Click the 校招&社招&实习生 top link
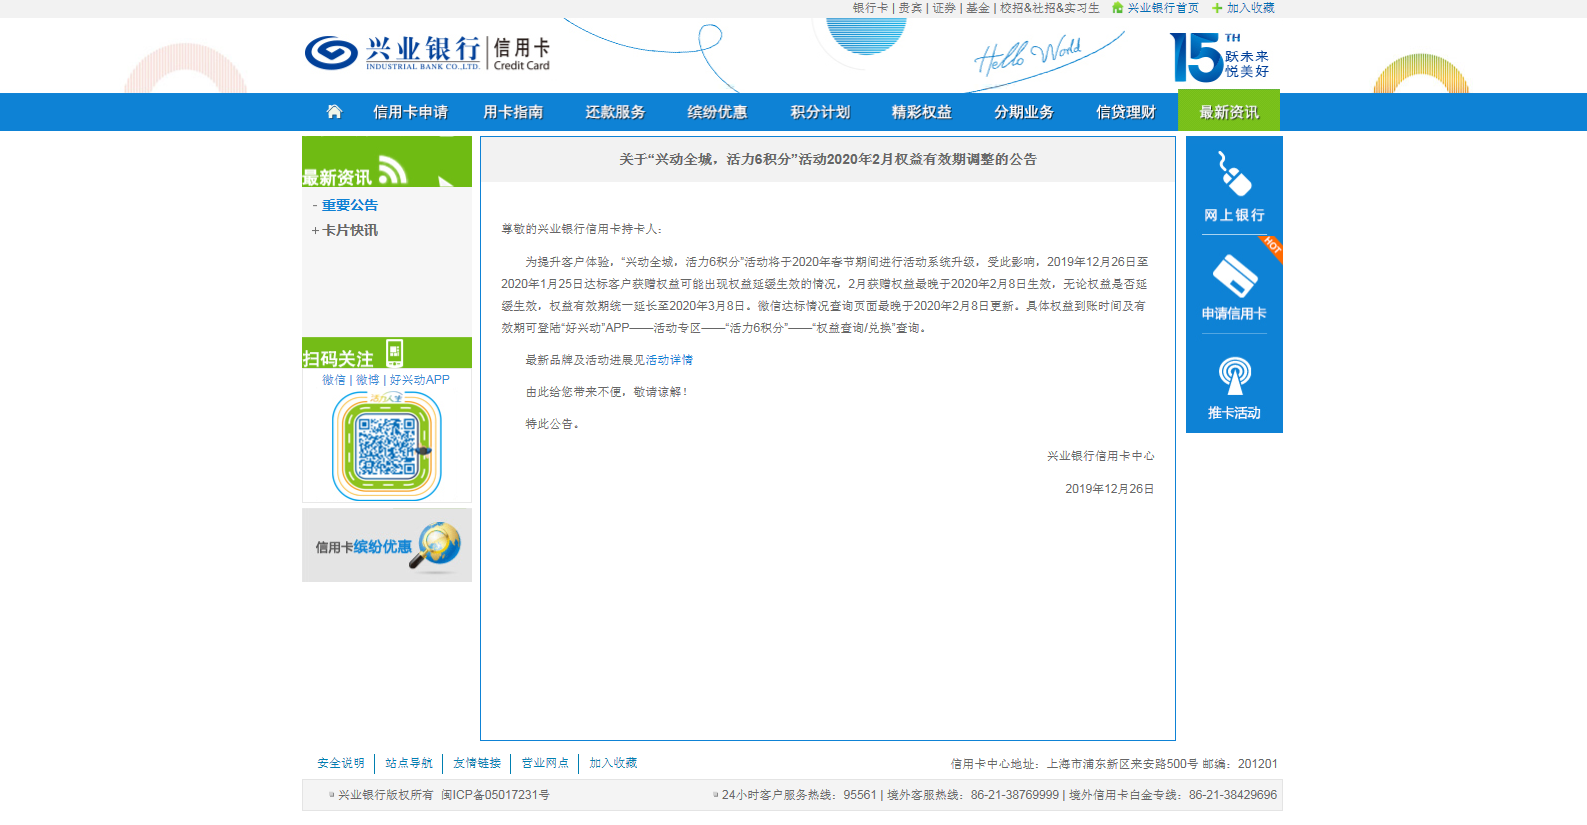The width and height of the screenshot is (1587, 825). 1050,8
